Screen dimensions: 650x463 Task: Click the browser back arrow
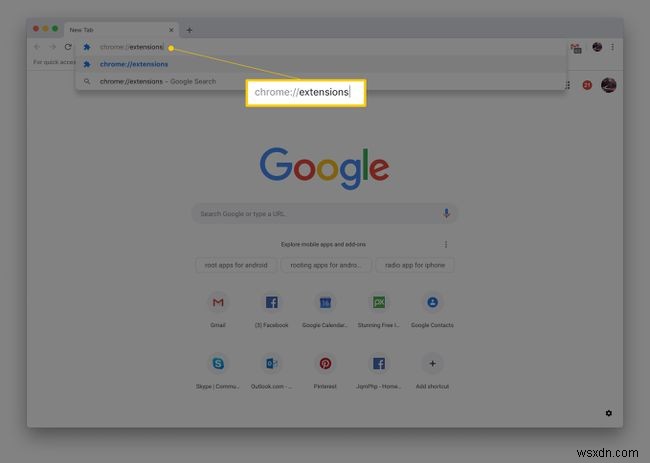37,47
